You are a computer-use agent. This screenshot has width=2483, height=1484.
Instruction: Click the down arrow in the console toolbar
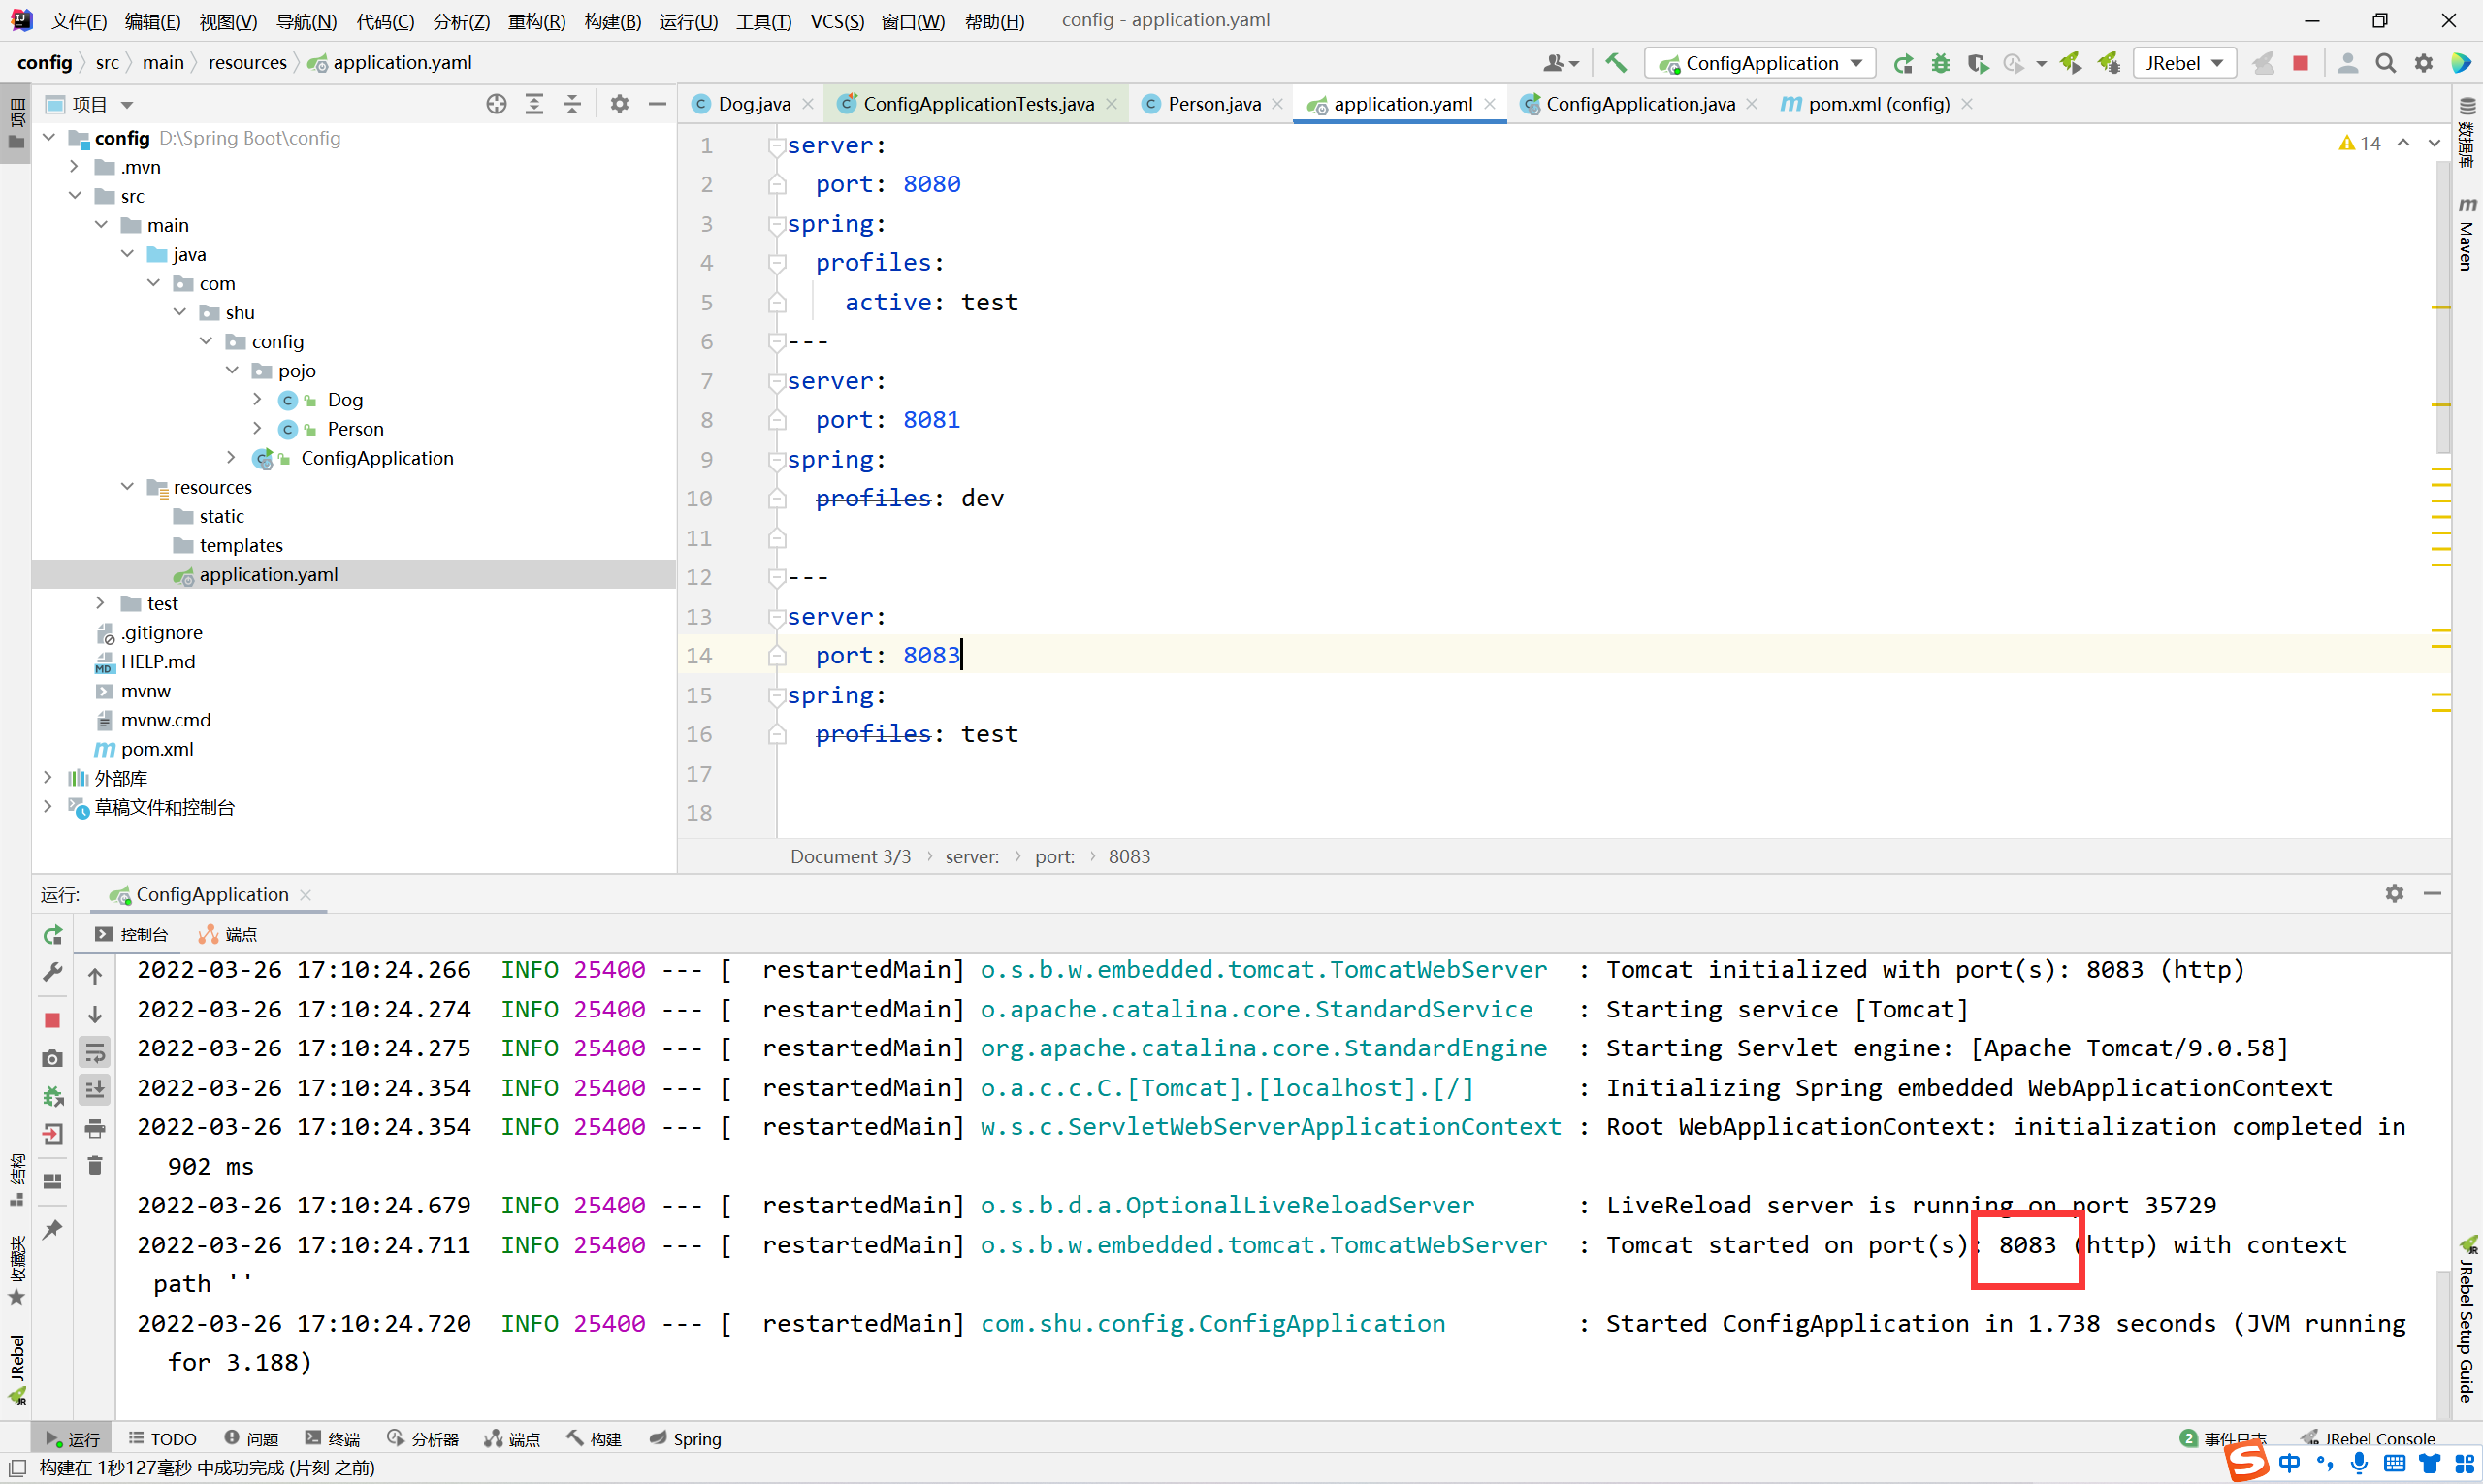tap(95, 1014)
